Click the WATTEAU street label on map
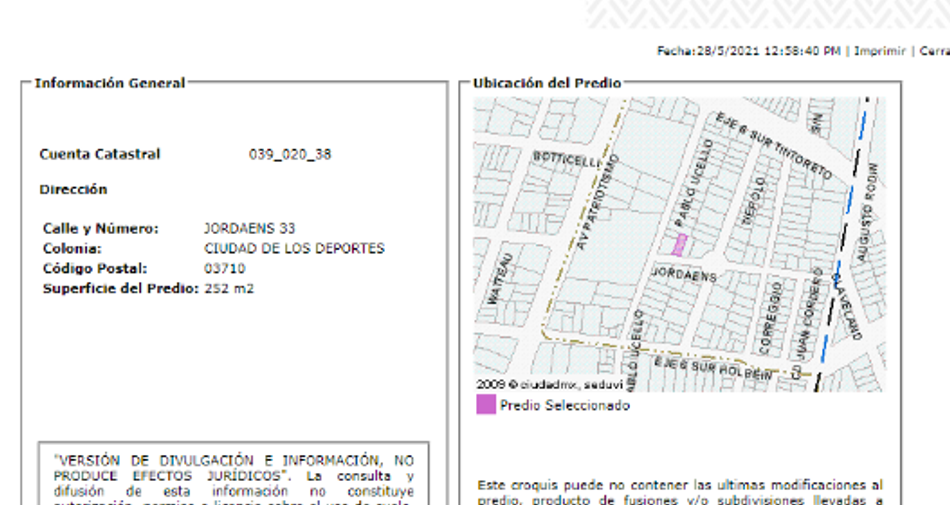The image size is (950, 505). (499, 279)
